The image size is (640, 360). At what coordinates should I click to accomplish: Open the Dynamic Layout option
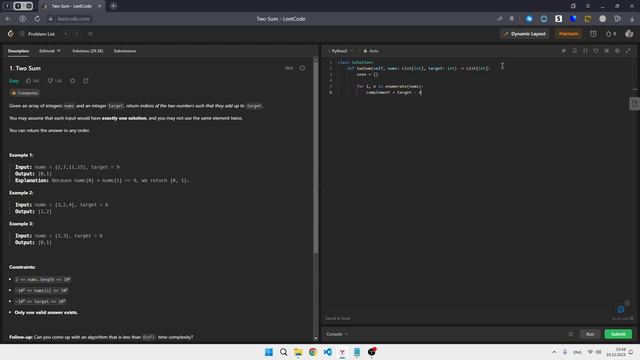coord(525,34)
